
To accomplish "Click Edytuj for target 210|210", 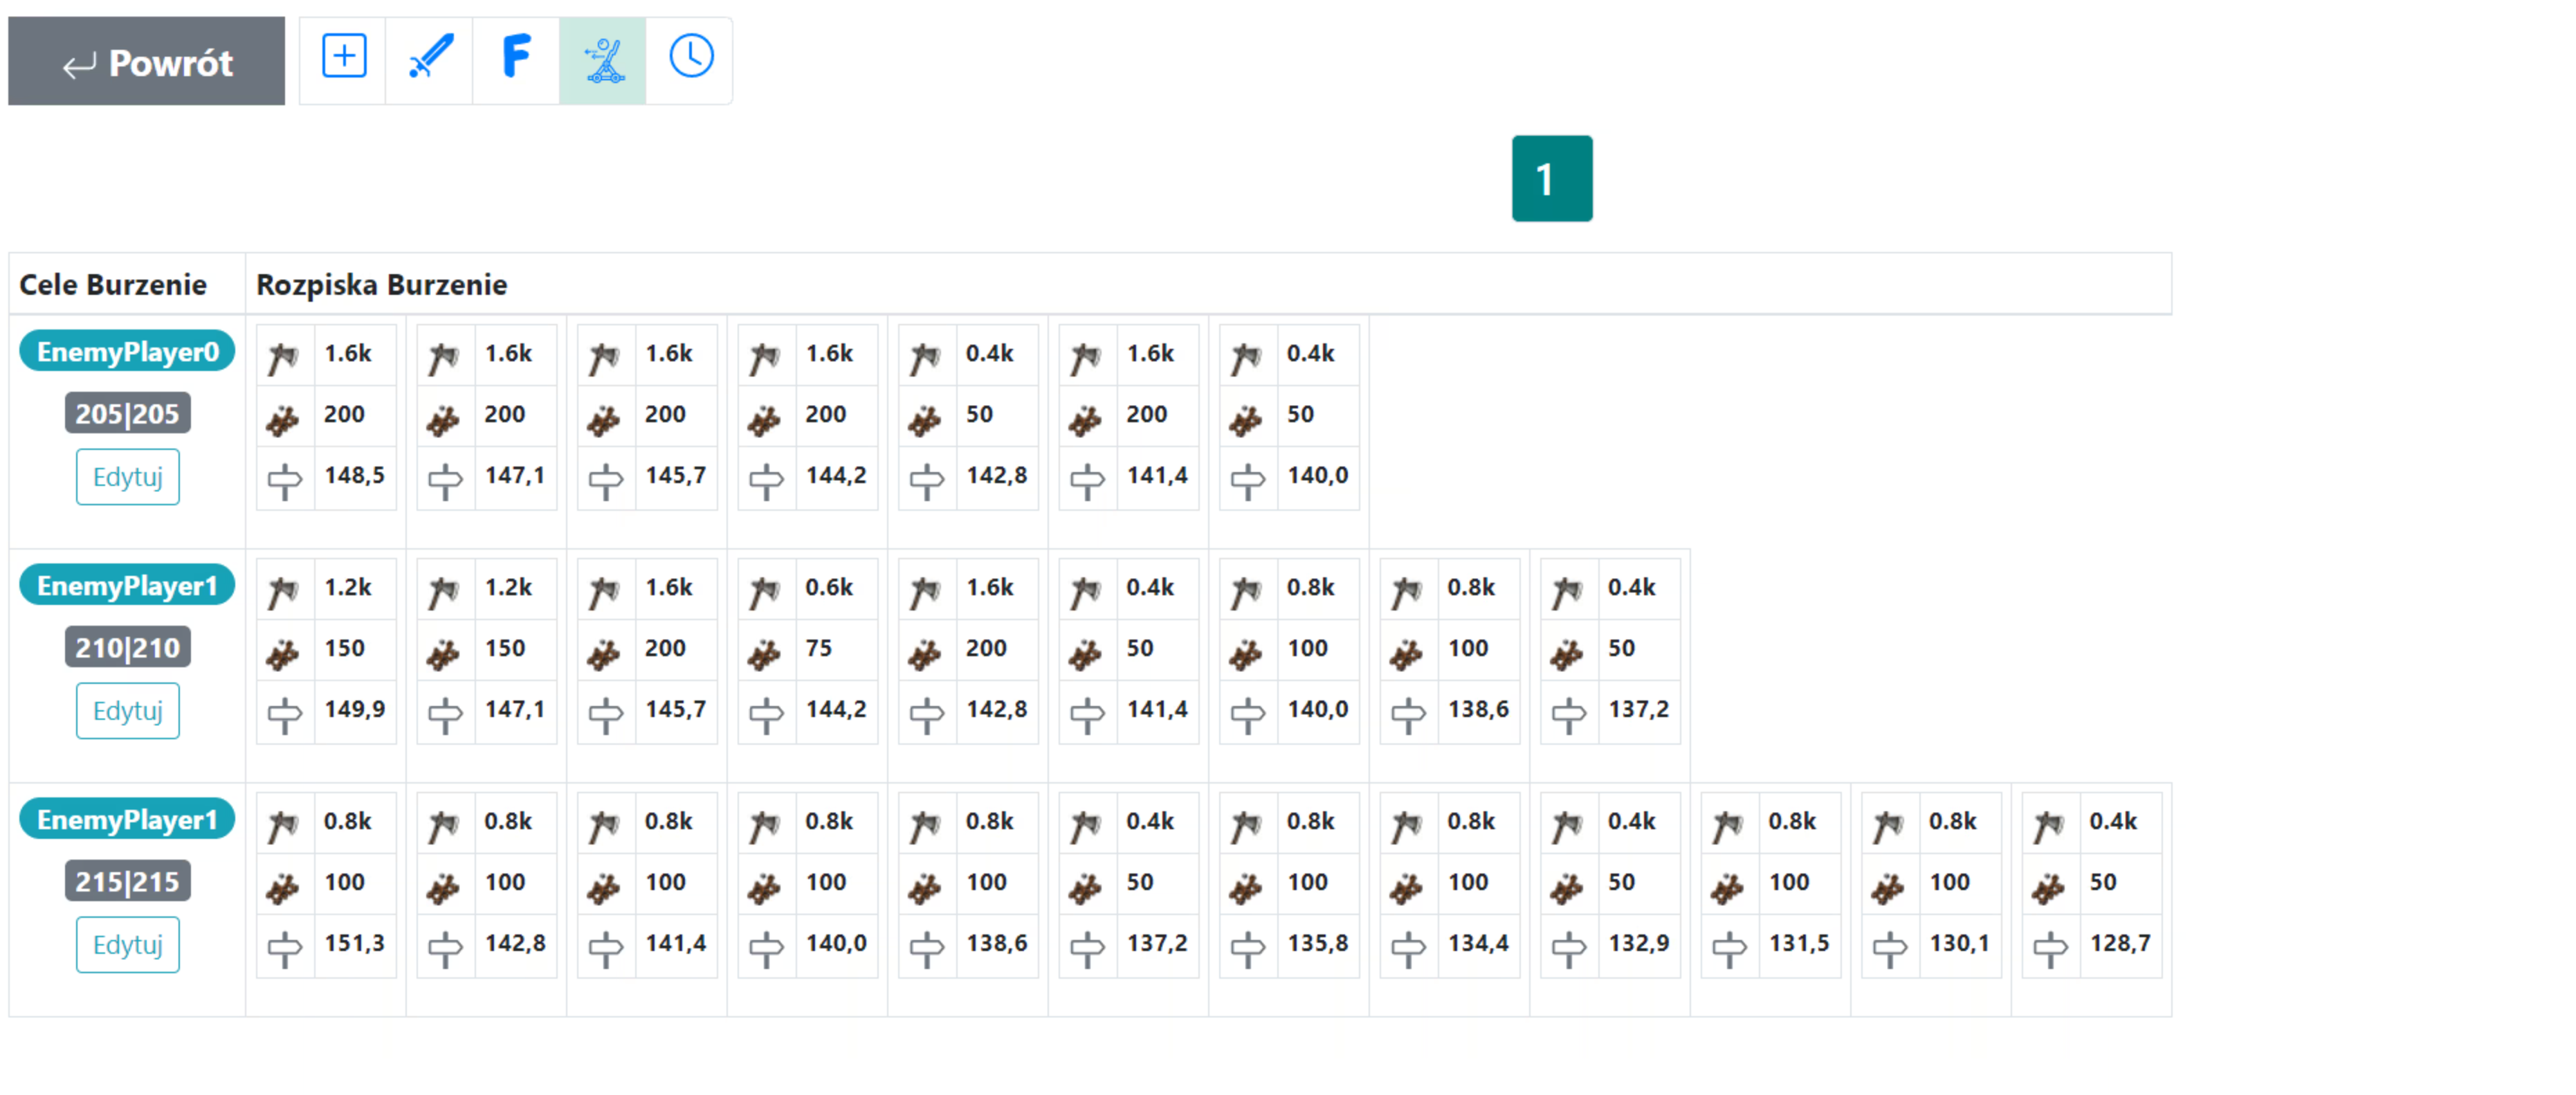I will click(128, 711).
